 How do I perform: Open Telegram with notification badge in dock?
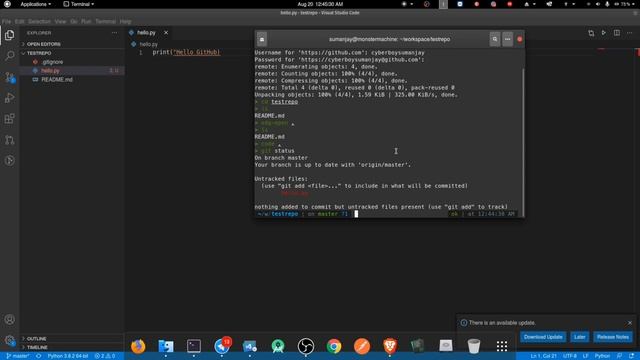[222, 346]
